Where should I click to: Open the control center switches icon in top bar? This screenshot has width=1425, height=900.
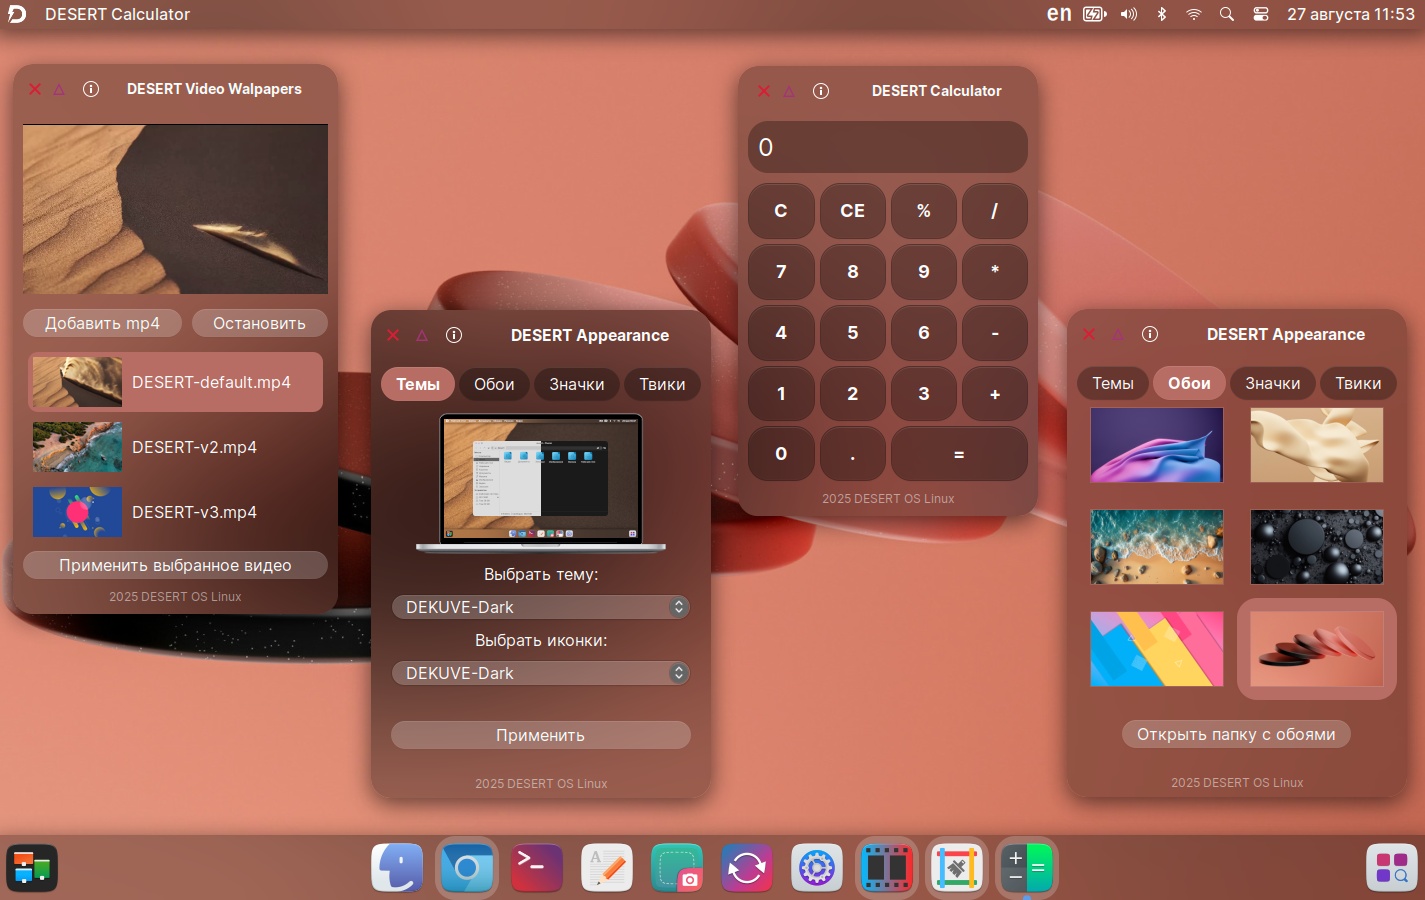point(1260,14)
